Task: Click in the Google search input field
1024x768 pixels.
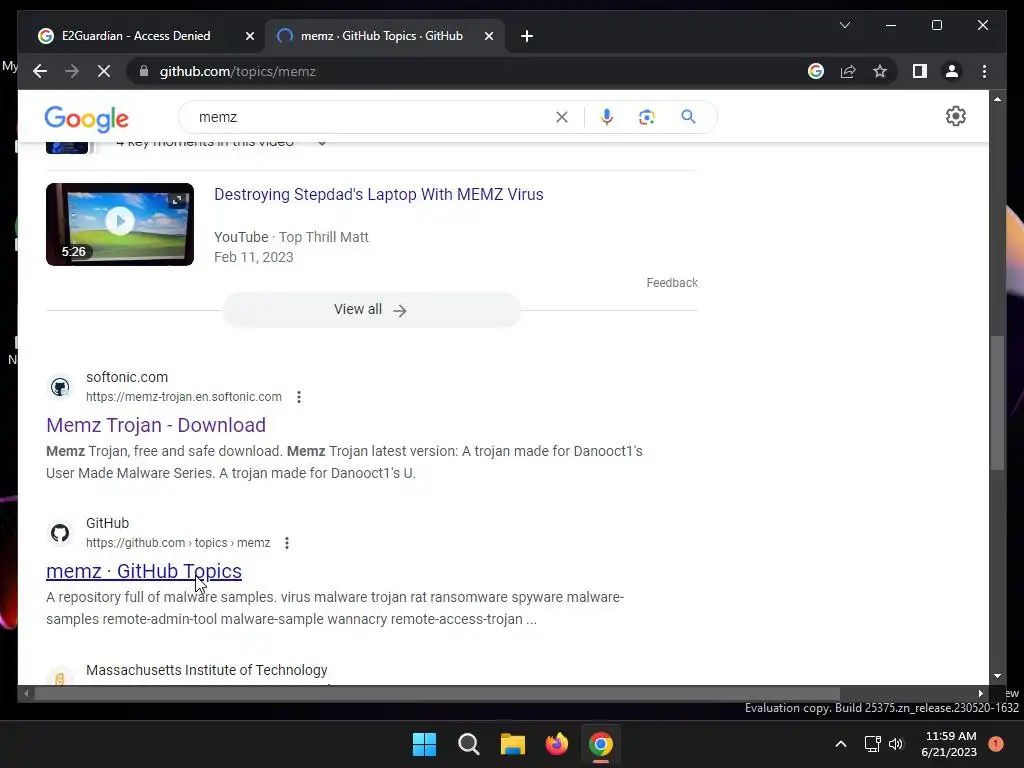Action: tap(372, 117)
